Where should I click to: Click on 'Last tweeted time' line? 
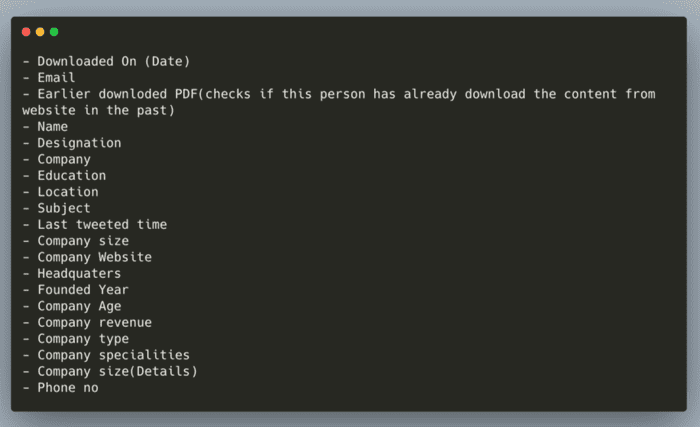click(x=95, y=225)
